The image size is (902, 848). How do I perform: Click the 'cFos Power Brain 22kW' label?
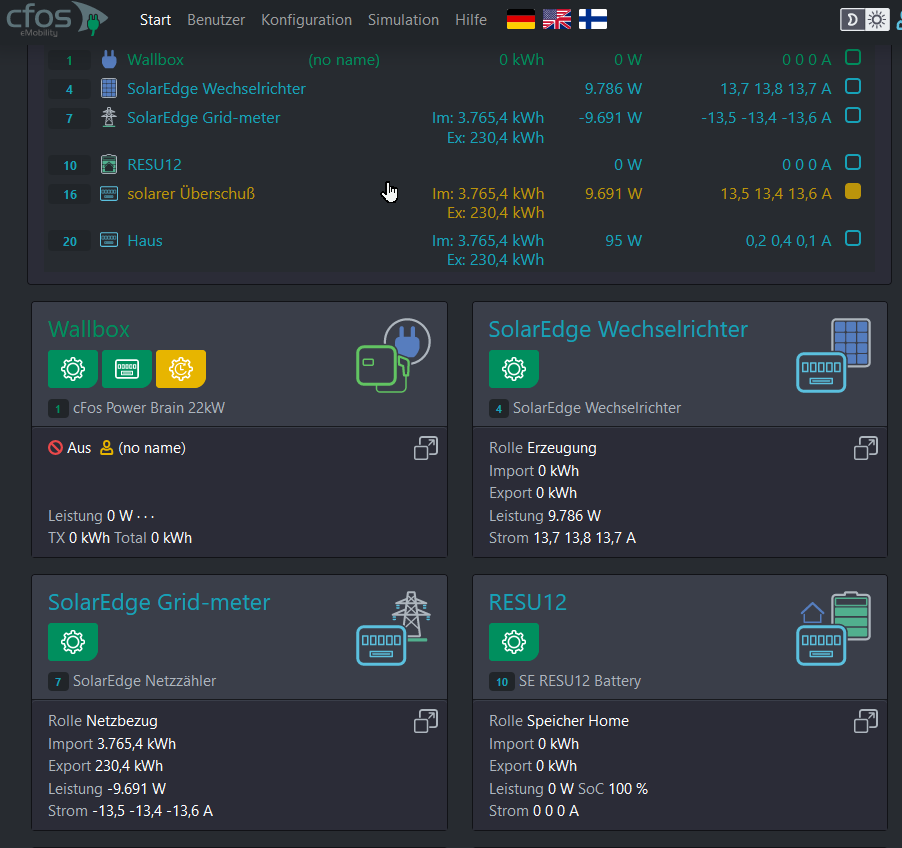point(149,408)
